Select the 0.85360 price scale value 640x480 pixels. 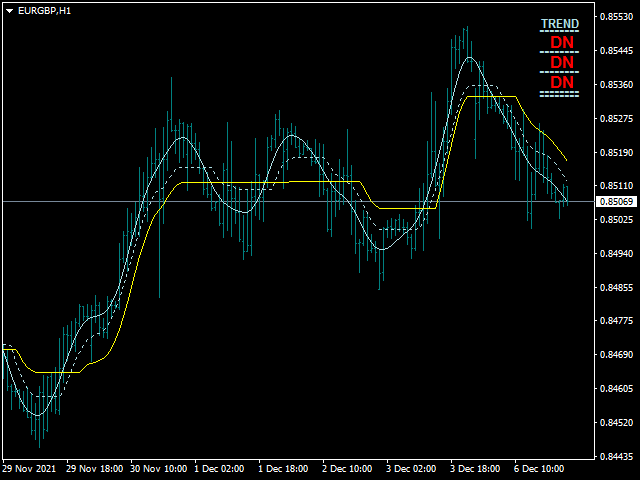[616, 84]
